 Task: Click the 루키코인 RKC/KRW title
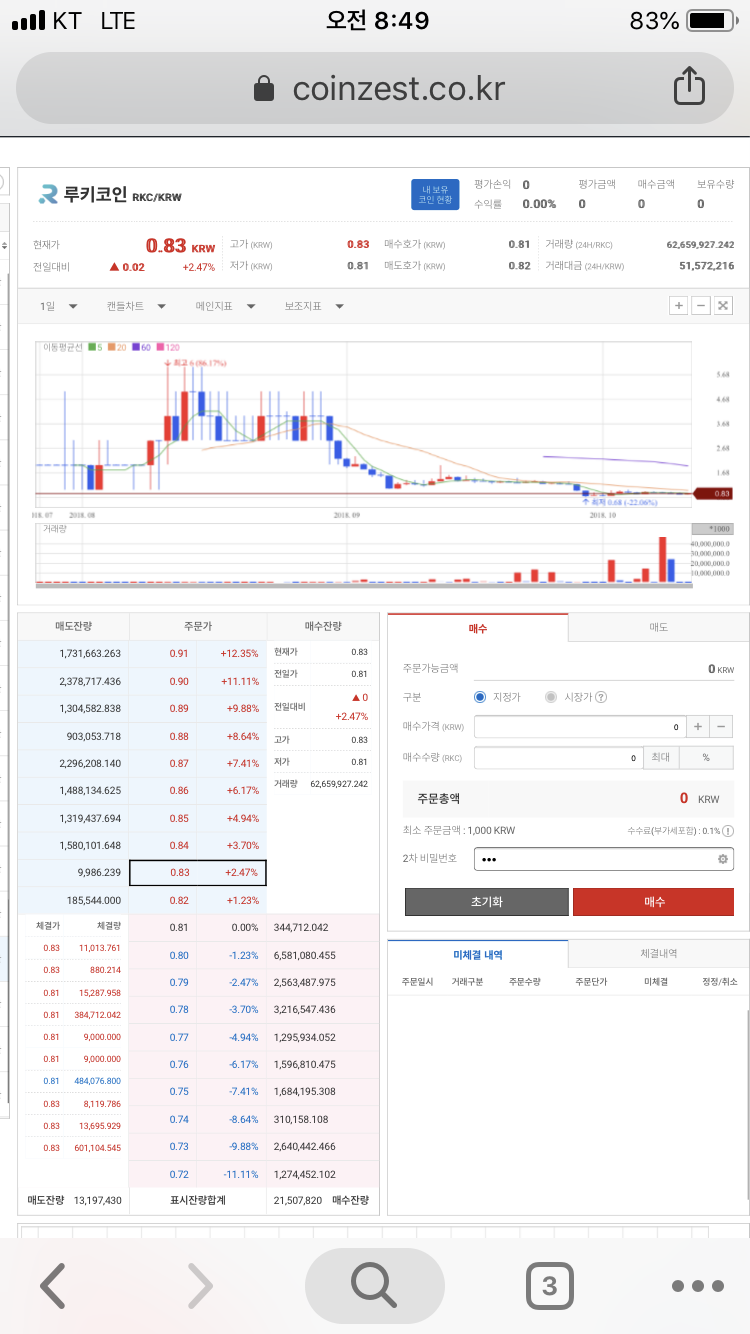pos(124,195)
